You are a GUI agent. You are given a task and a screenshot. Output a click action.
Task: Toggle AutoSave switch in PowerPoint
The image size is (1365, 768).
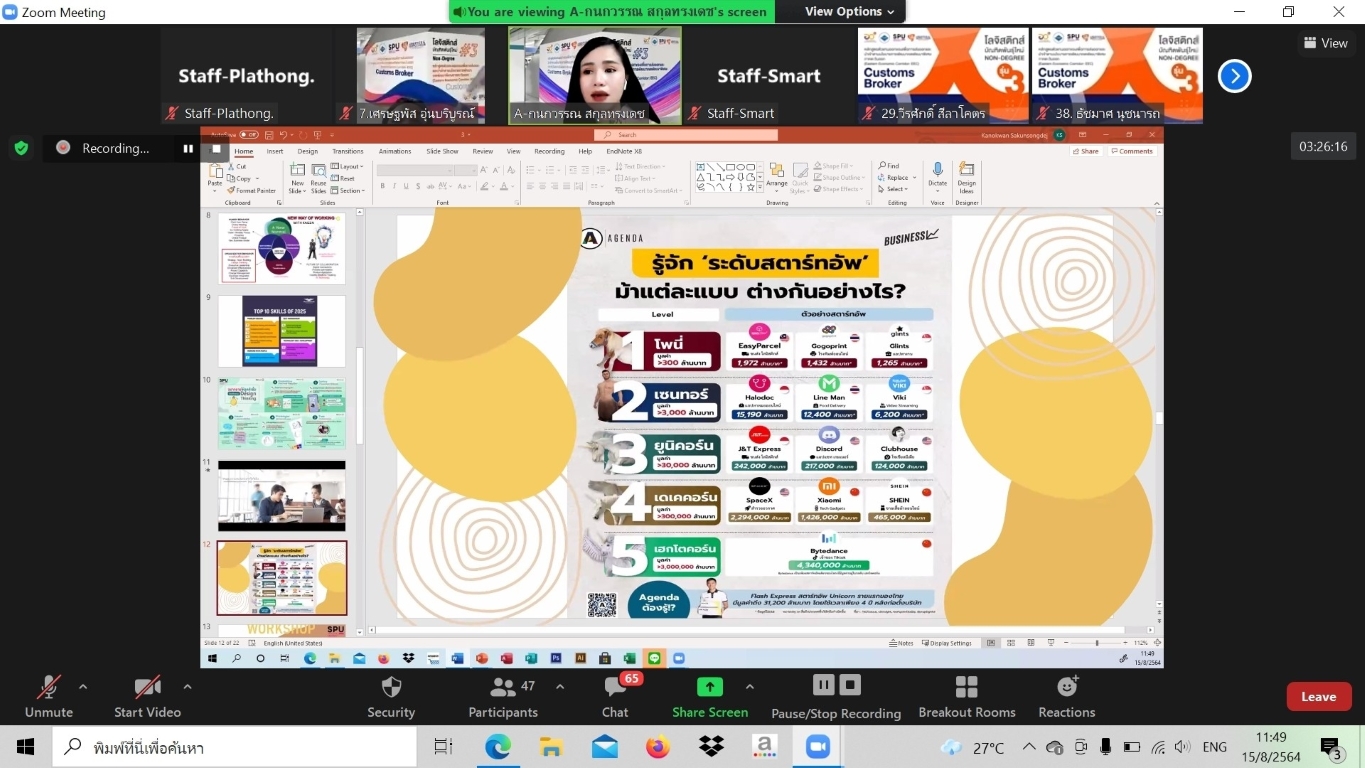[x=249, y=134]
